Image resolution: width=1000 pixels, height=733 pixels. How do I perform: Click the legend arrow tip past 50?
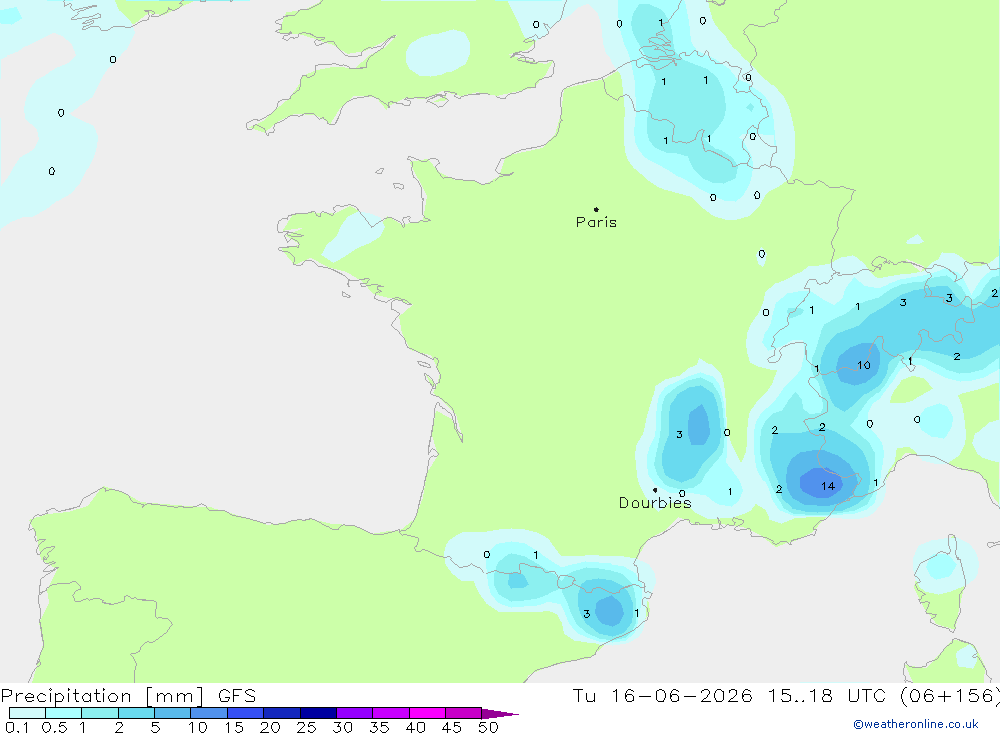500,714
